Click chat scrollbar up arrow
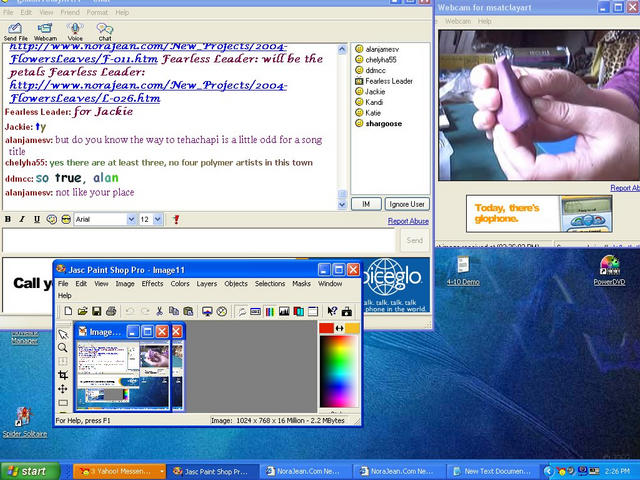This screenshot has width=640, height=480. coord(342,49)
